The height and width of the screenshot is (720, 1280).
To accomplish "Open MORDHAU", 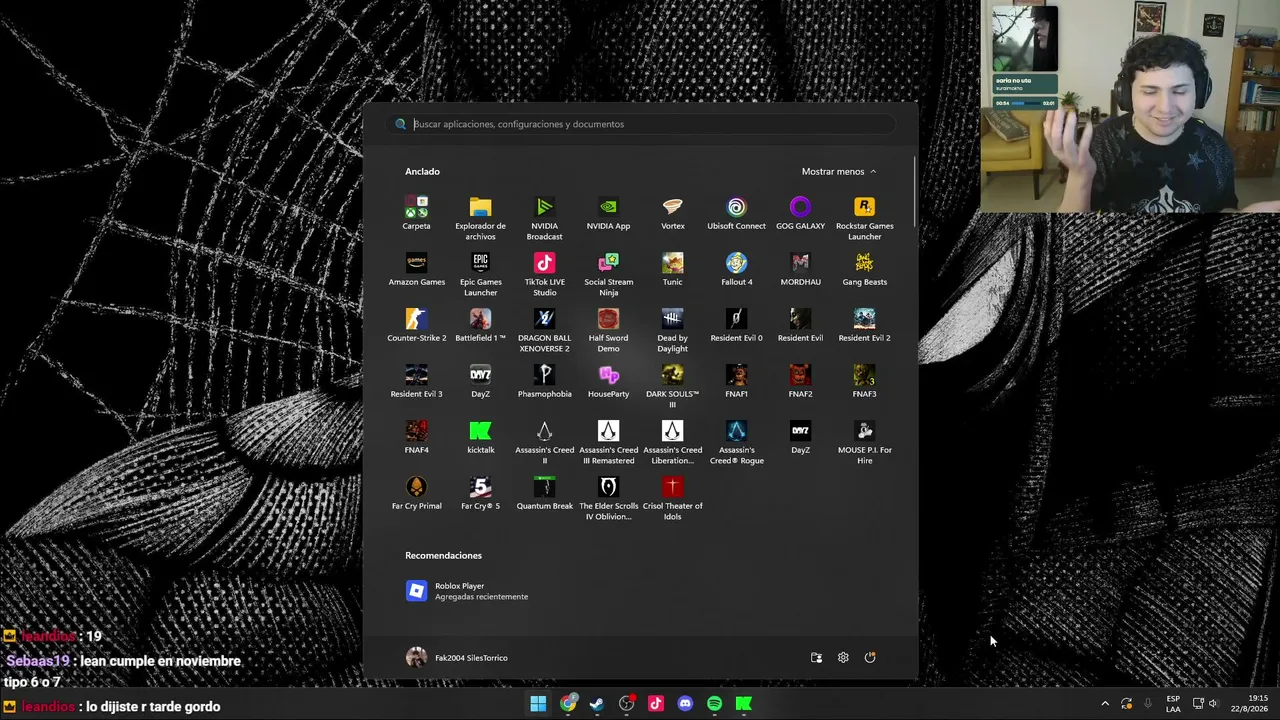I will tap(800, 270).
